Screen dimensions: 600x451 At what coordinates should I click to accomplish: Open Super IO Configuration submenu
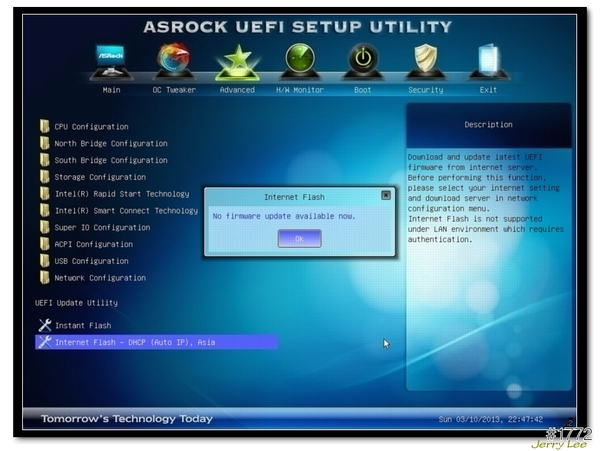point(102,228)
